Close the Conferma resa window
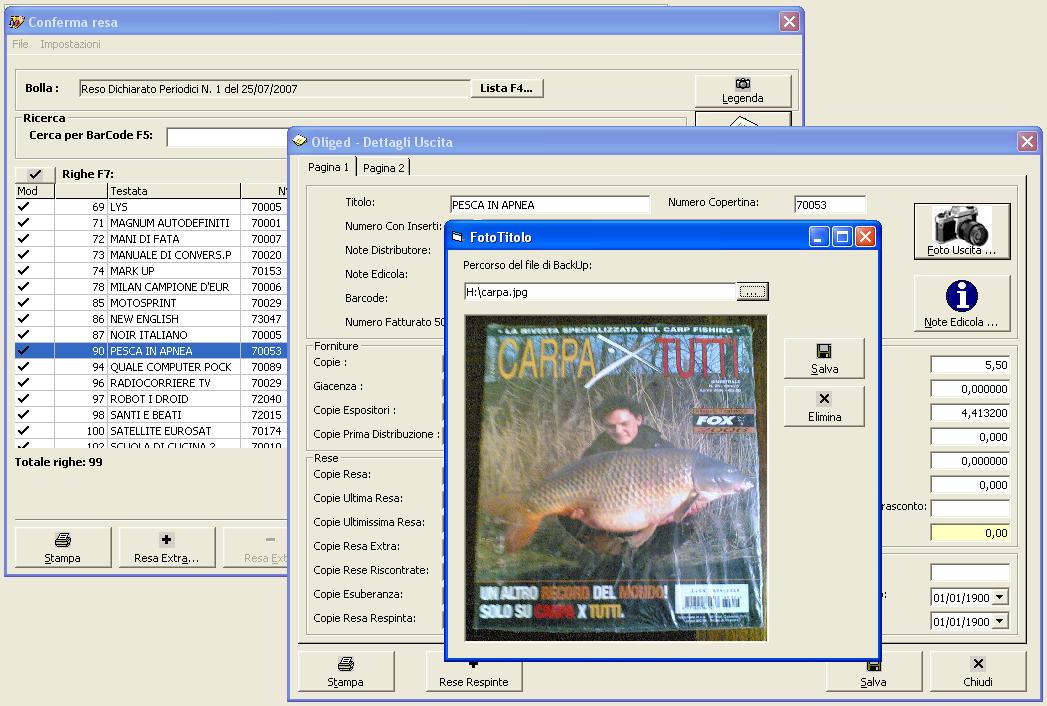 tap(789, 22)
